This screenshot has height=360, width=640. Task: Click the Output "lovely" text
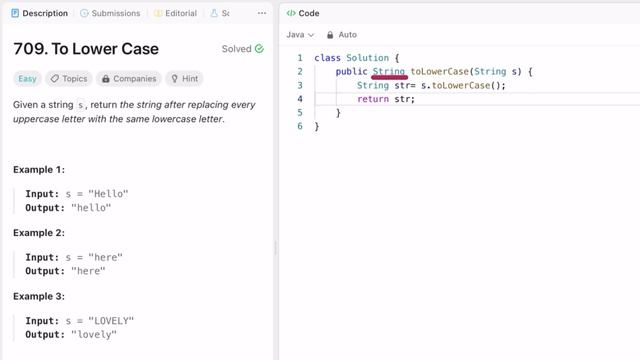71,335
